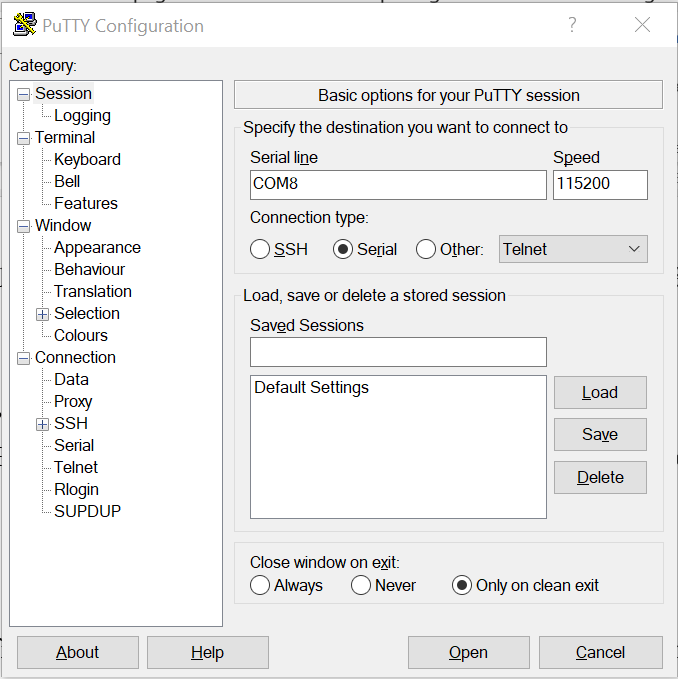Open the Features settings category

86,204
